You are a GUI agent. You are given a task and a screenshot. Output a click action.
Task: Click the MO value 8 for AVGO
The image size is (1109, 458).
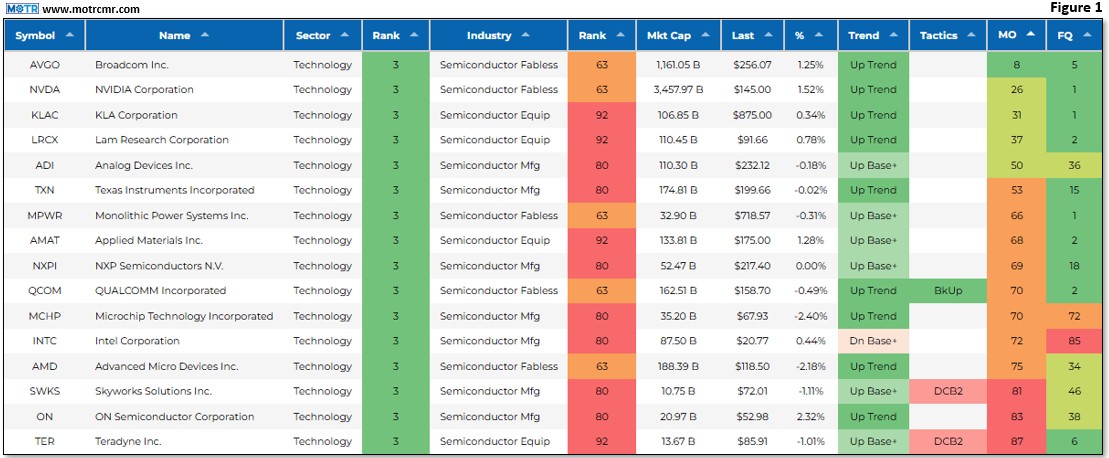tap(1016, 65)
